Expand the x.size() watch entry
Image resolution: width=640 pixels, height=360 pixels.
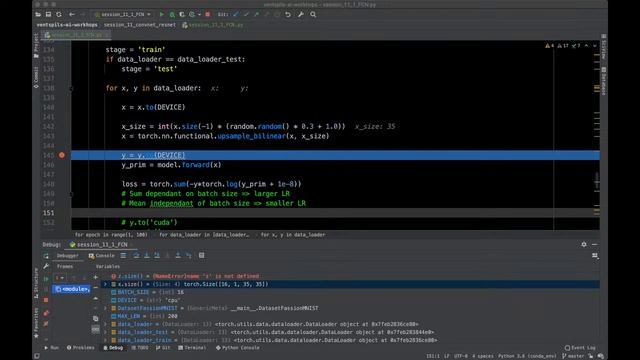[x=105, y=284]
